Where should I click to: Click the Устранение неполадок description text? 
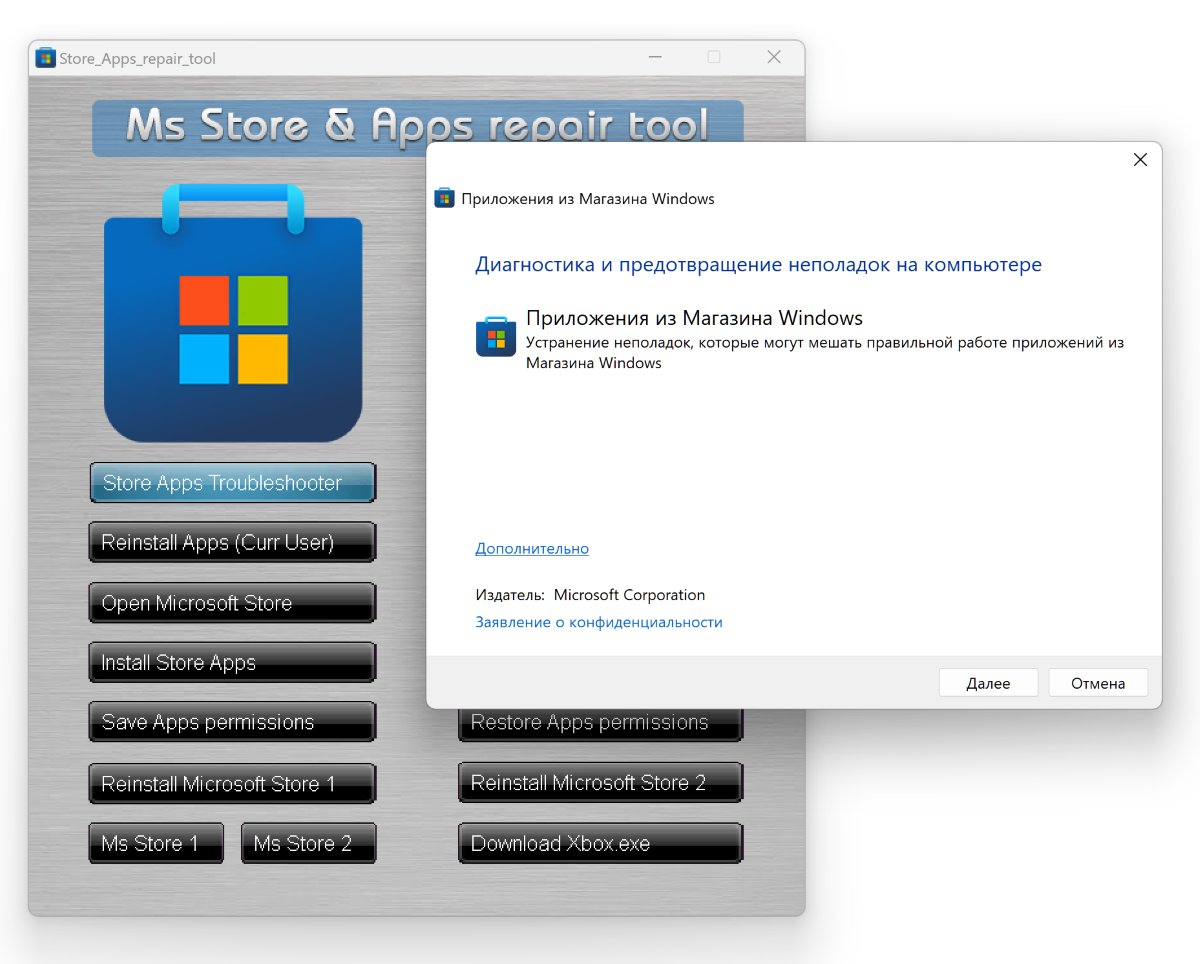pos(825,353)
